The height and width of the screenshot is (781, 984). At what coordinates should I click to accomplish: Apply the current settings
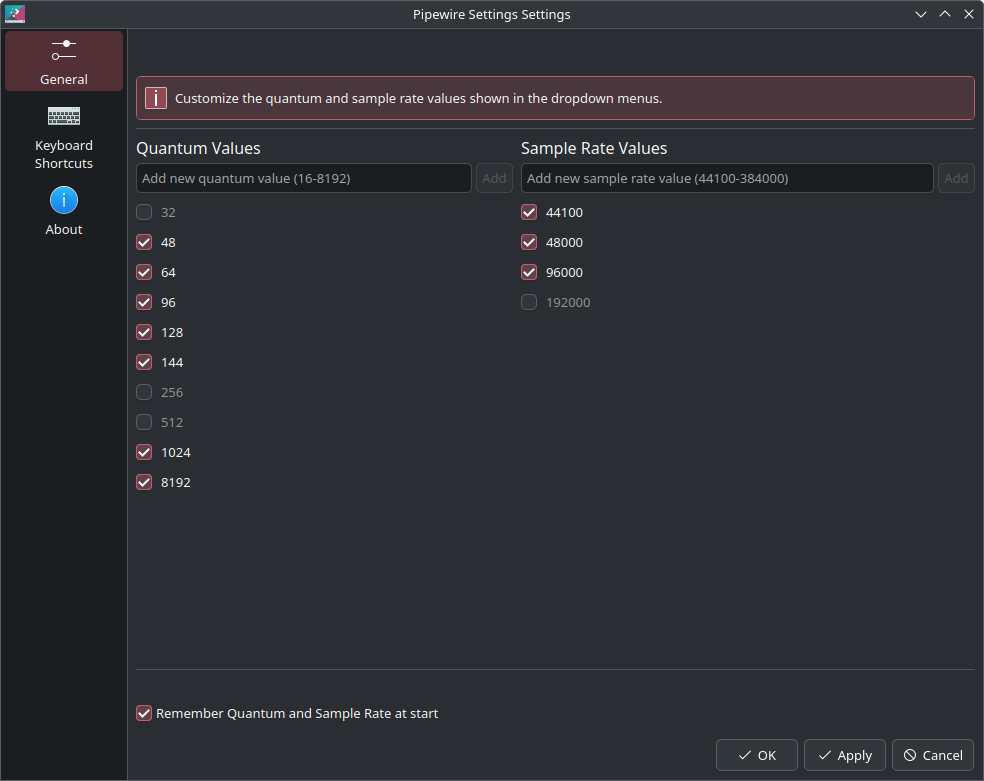(x=845, y=755)
